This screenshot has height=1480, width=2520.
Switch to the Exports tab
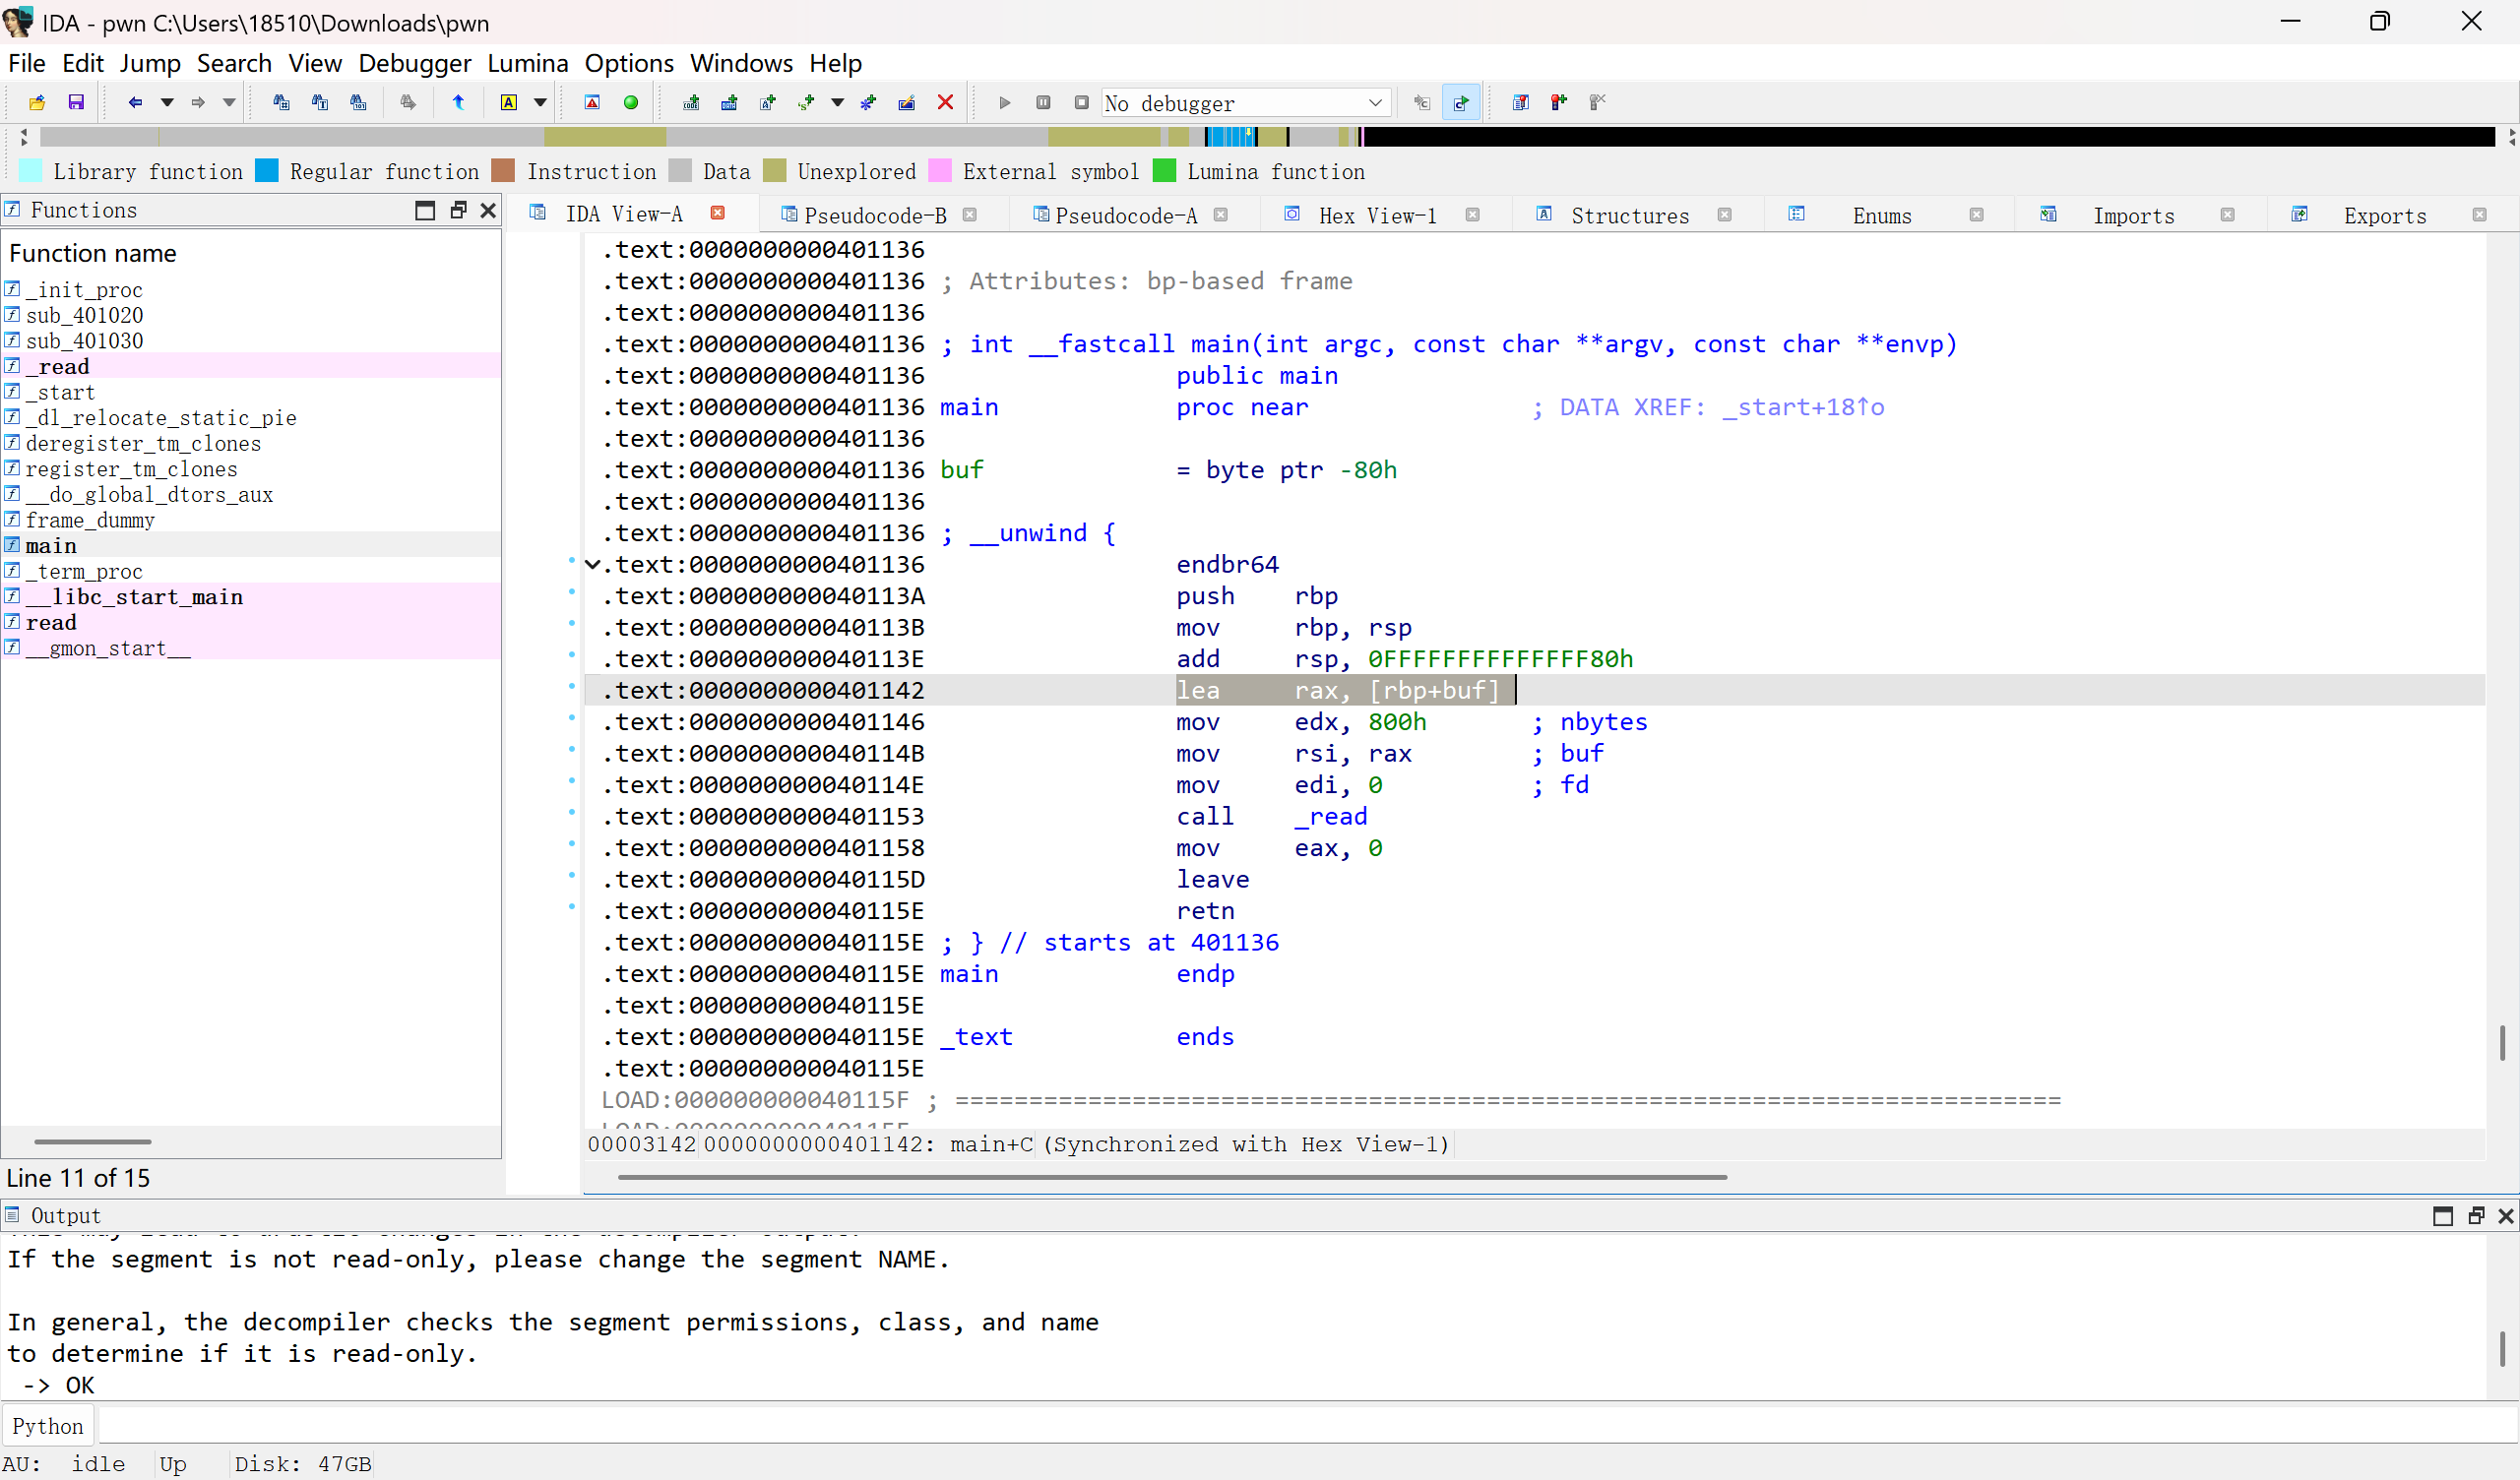pyautogui.click(x=2384, y=215)
